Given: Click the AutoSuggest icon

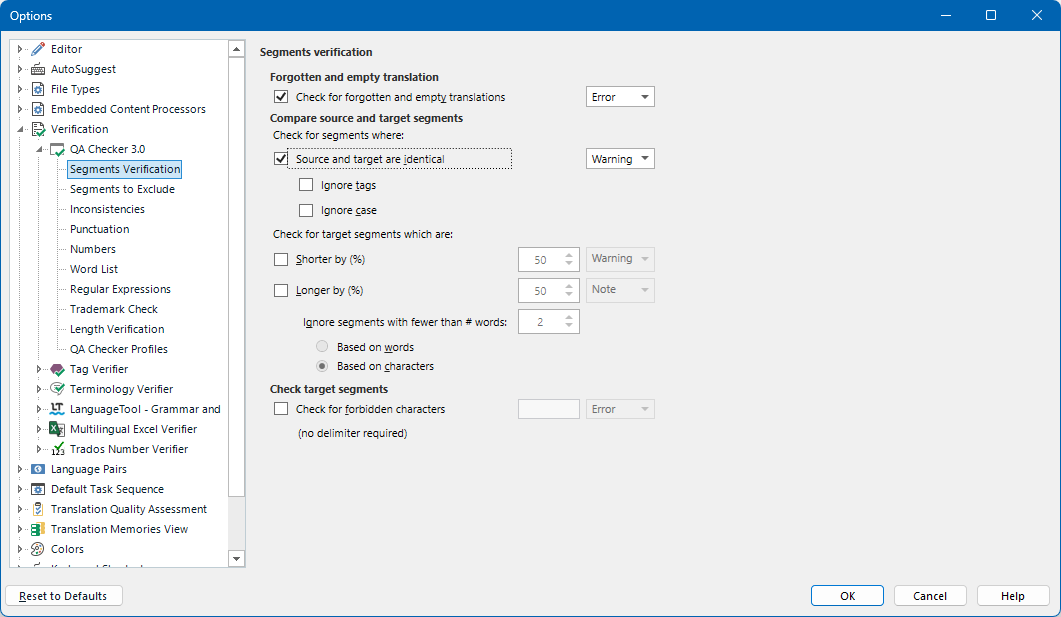Looking at the screenshot, I should click(40, 68).
